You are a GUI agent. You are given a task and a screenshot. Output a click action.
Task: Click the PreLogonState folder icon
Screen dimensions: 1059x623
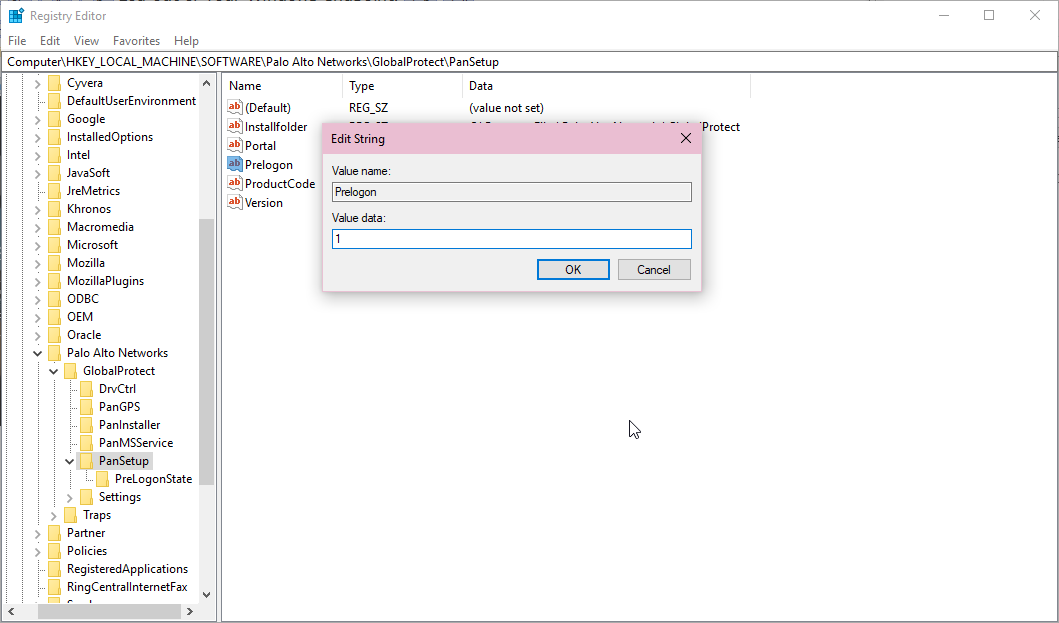tap(103, 479)
